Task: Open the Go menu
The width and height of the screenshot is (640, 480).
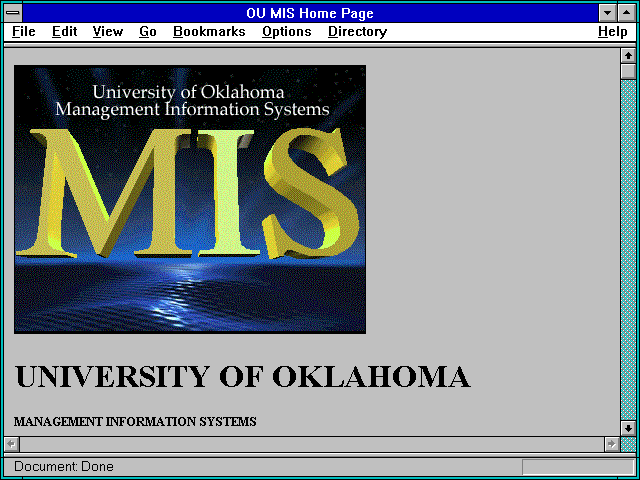Action: click(148, 32)
